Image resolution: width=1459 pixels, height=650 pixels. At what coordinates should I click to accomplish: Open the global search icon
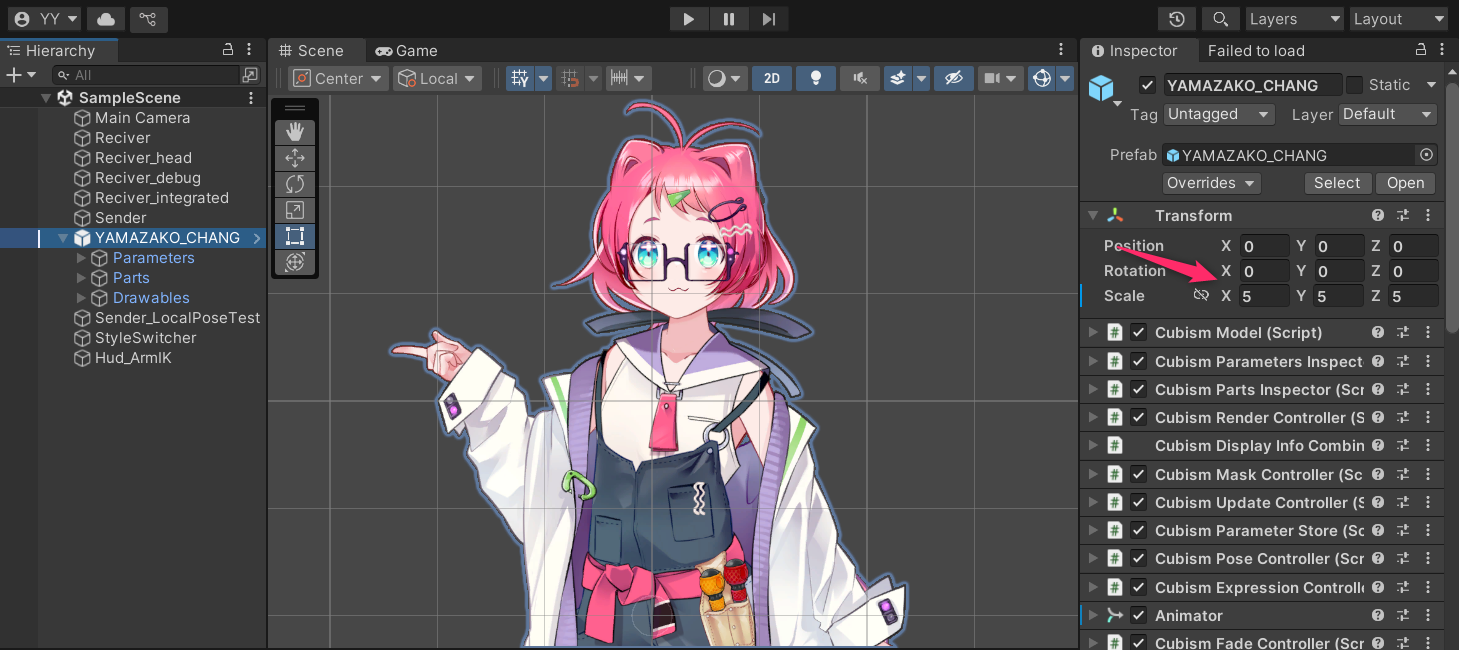[1220, 19]
